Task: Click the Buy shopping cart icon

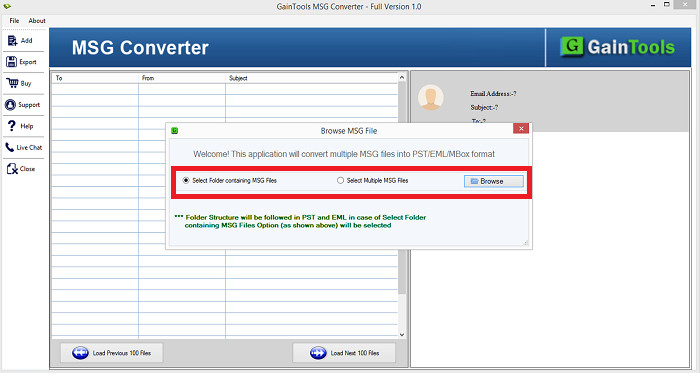Action: click(12, 83)
